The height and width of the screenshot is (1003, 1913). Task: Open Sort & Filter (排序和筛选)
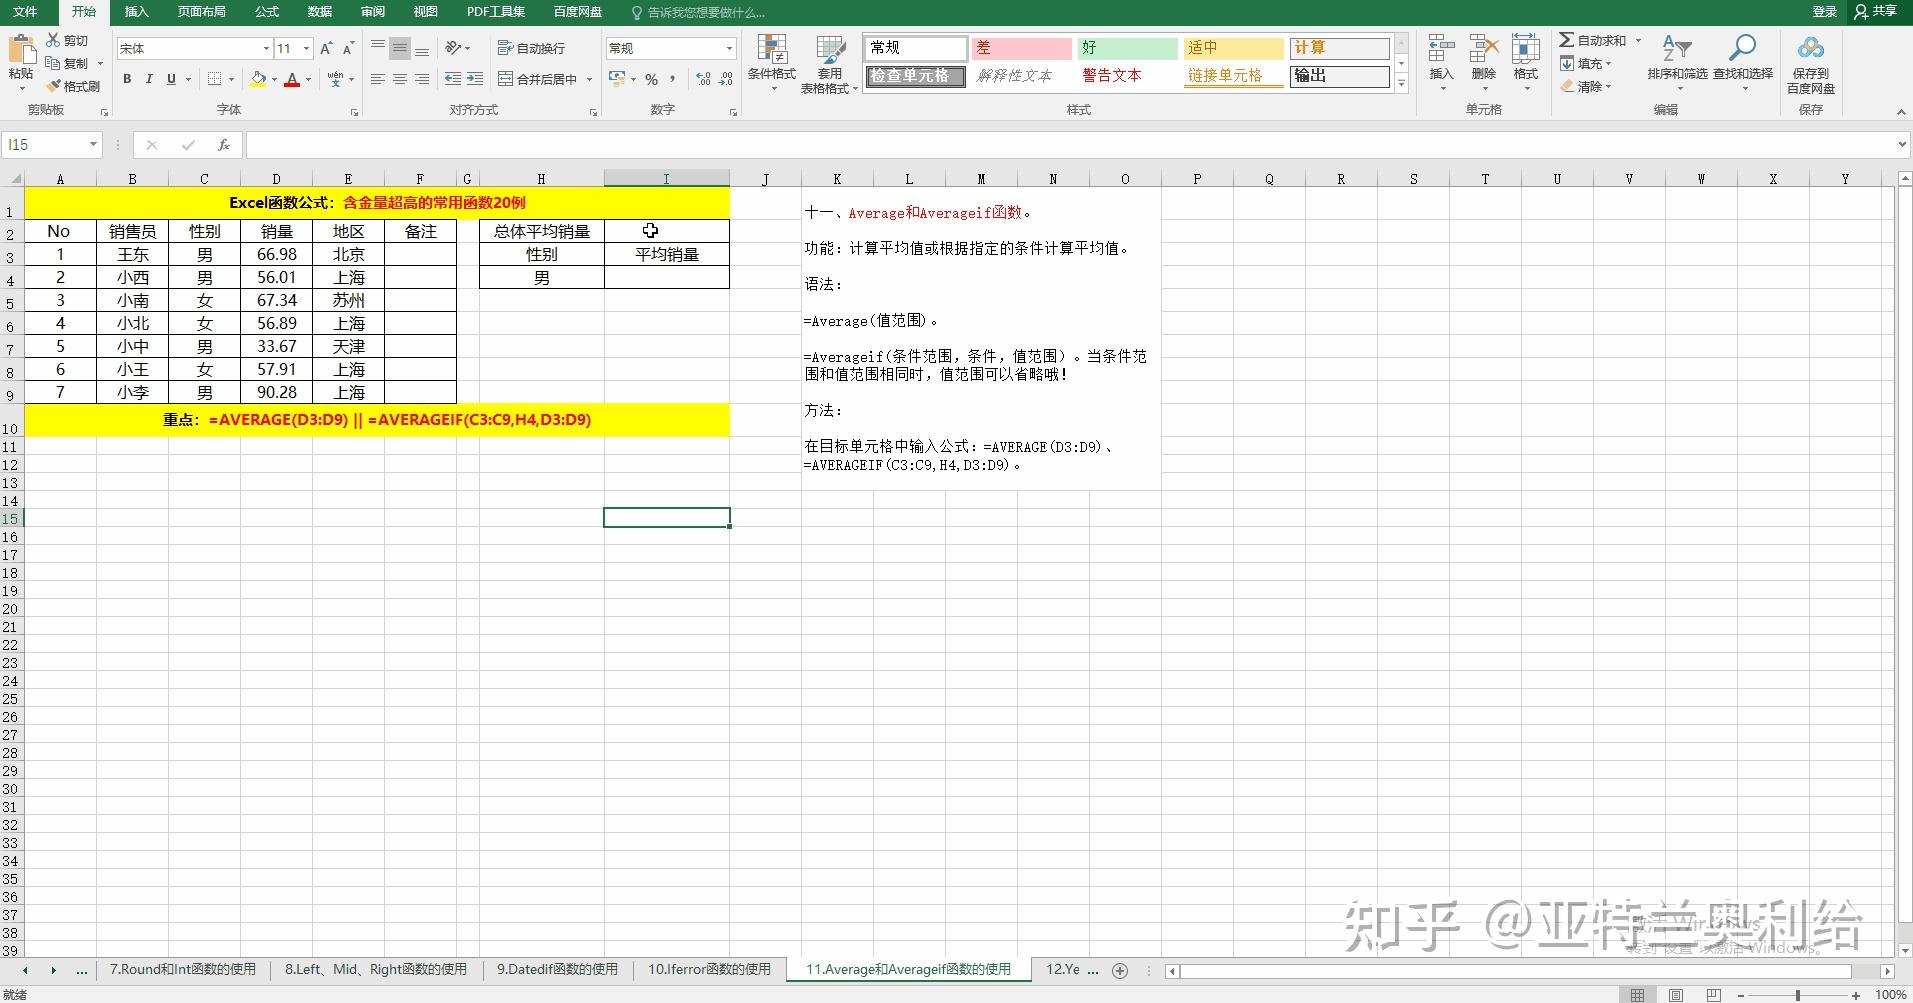(x=1677, y=63)
